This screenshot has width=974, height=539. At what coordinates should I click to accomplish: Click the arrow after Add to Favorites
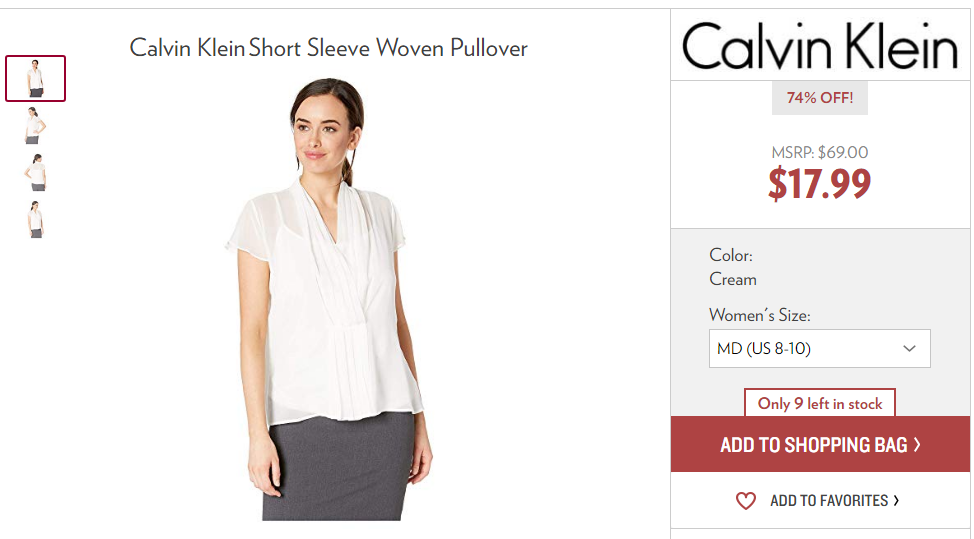point(896,500)
